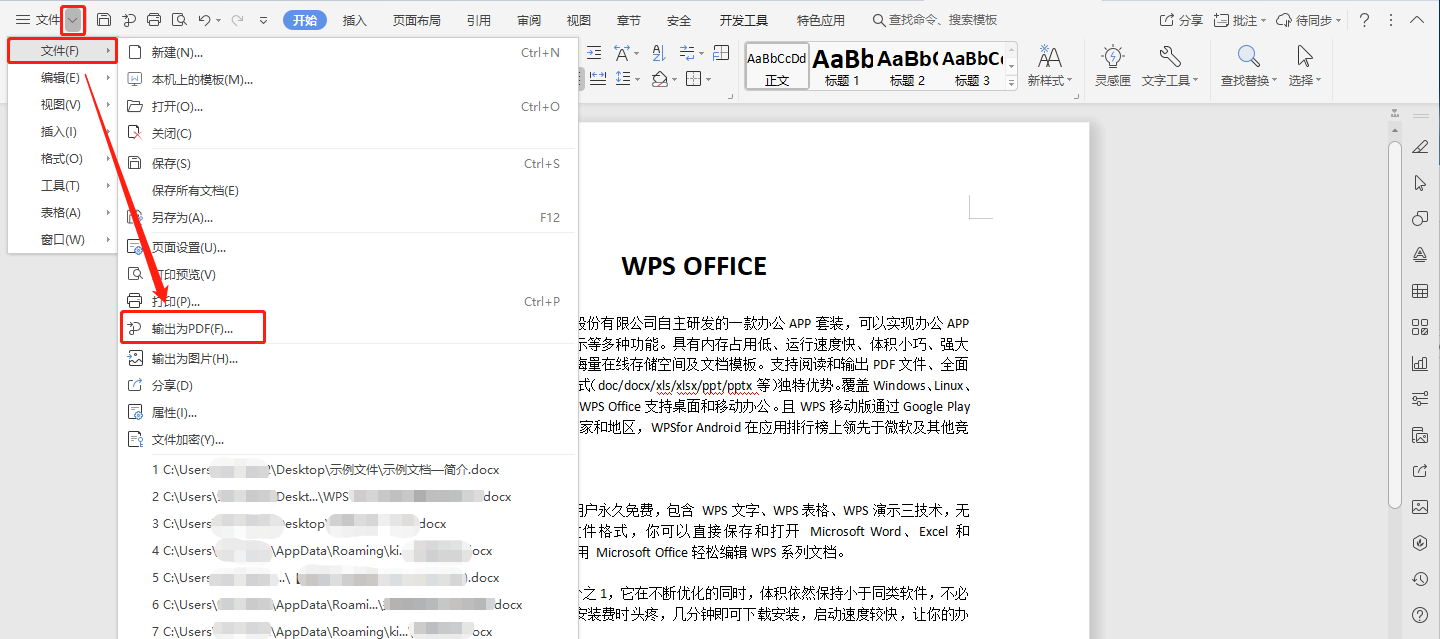Image resolution: width=1440 pixels, height=639 pixels.
Task: Open 打印预览 via its magnifier icon
Action: 180,19
